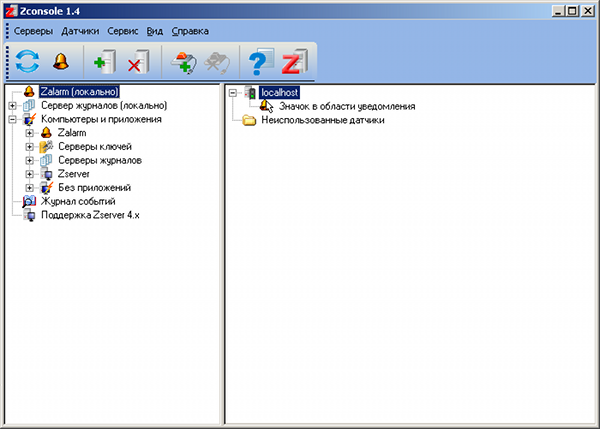Select Сервер журналов (локально) label
Image resolution: width=600 pixels, height=429 pixels.
click(x=104, y=105)
